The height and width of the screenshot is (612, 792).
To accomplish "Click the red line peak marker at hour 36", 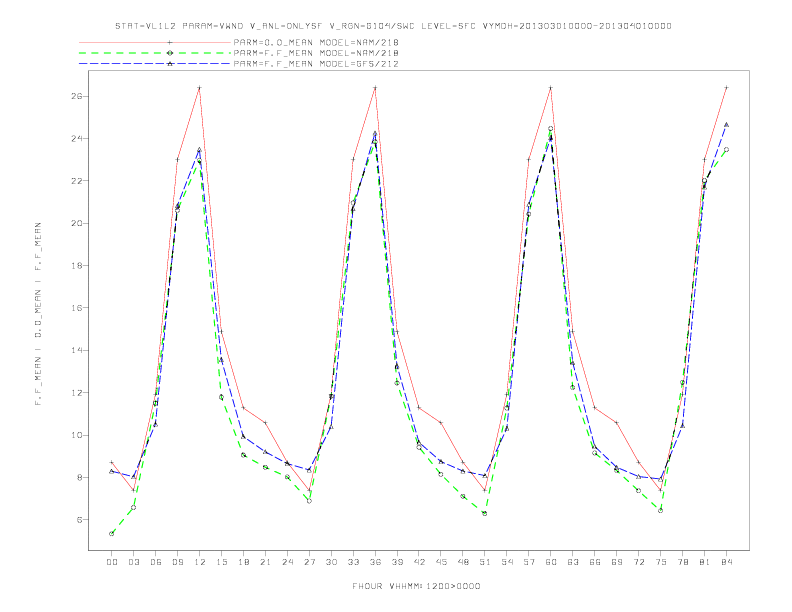I will (x=375, y=88).
